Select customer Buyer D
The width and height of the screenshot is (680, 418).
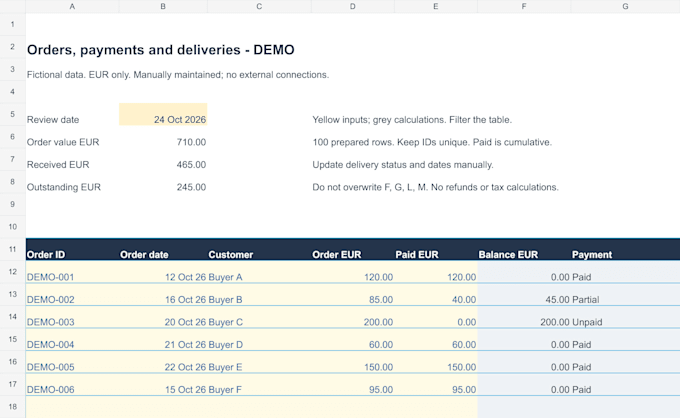point(226,345)
